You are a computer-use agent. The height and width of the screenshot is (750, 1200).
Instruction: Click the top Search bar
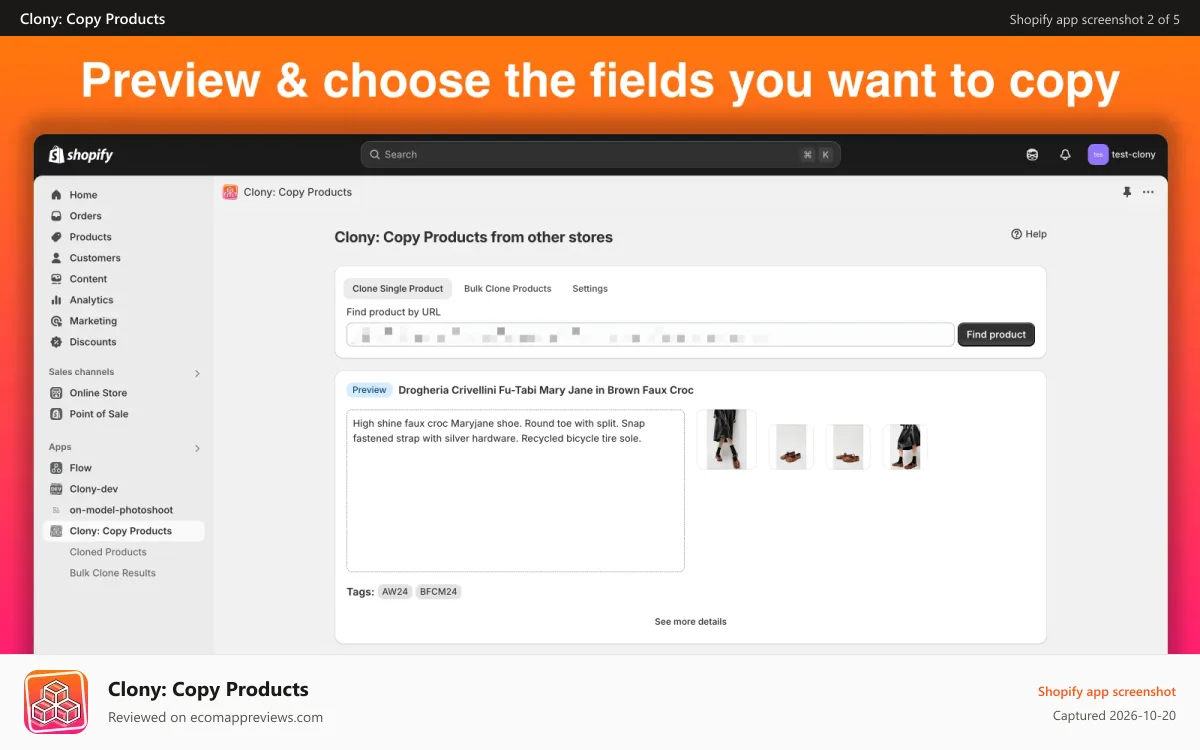click(x=600, y=155)
